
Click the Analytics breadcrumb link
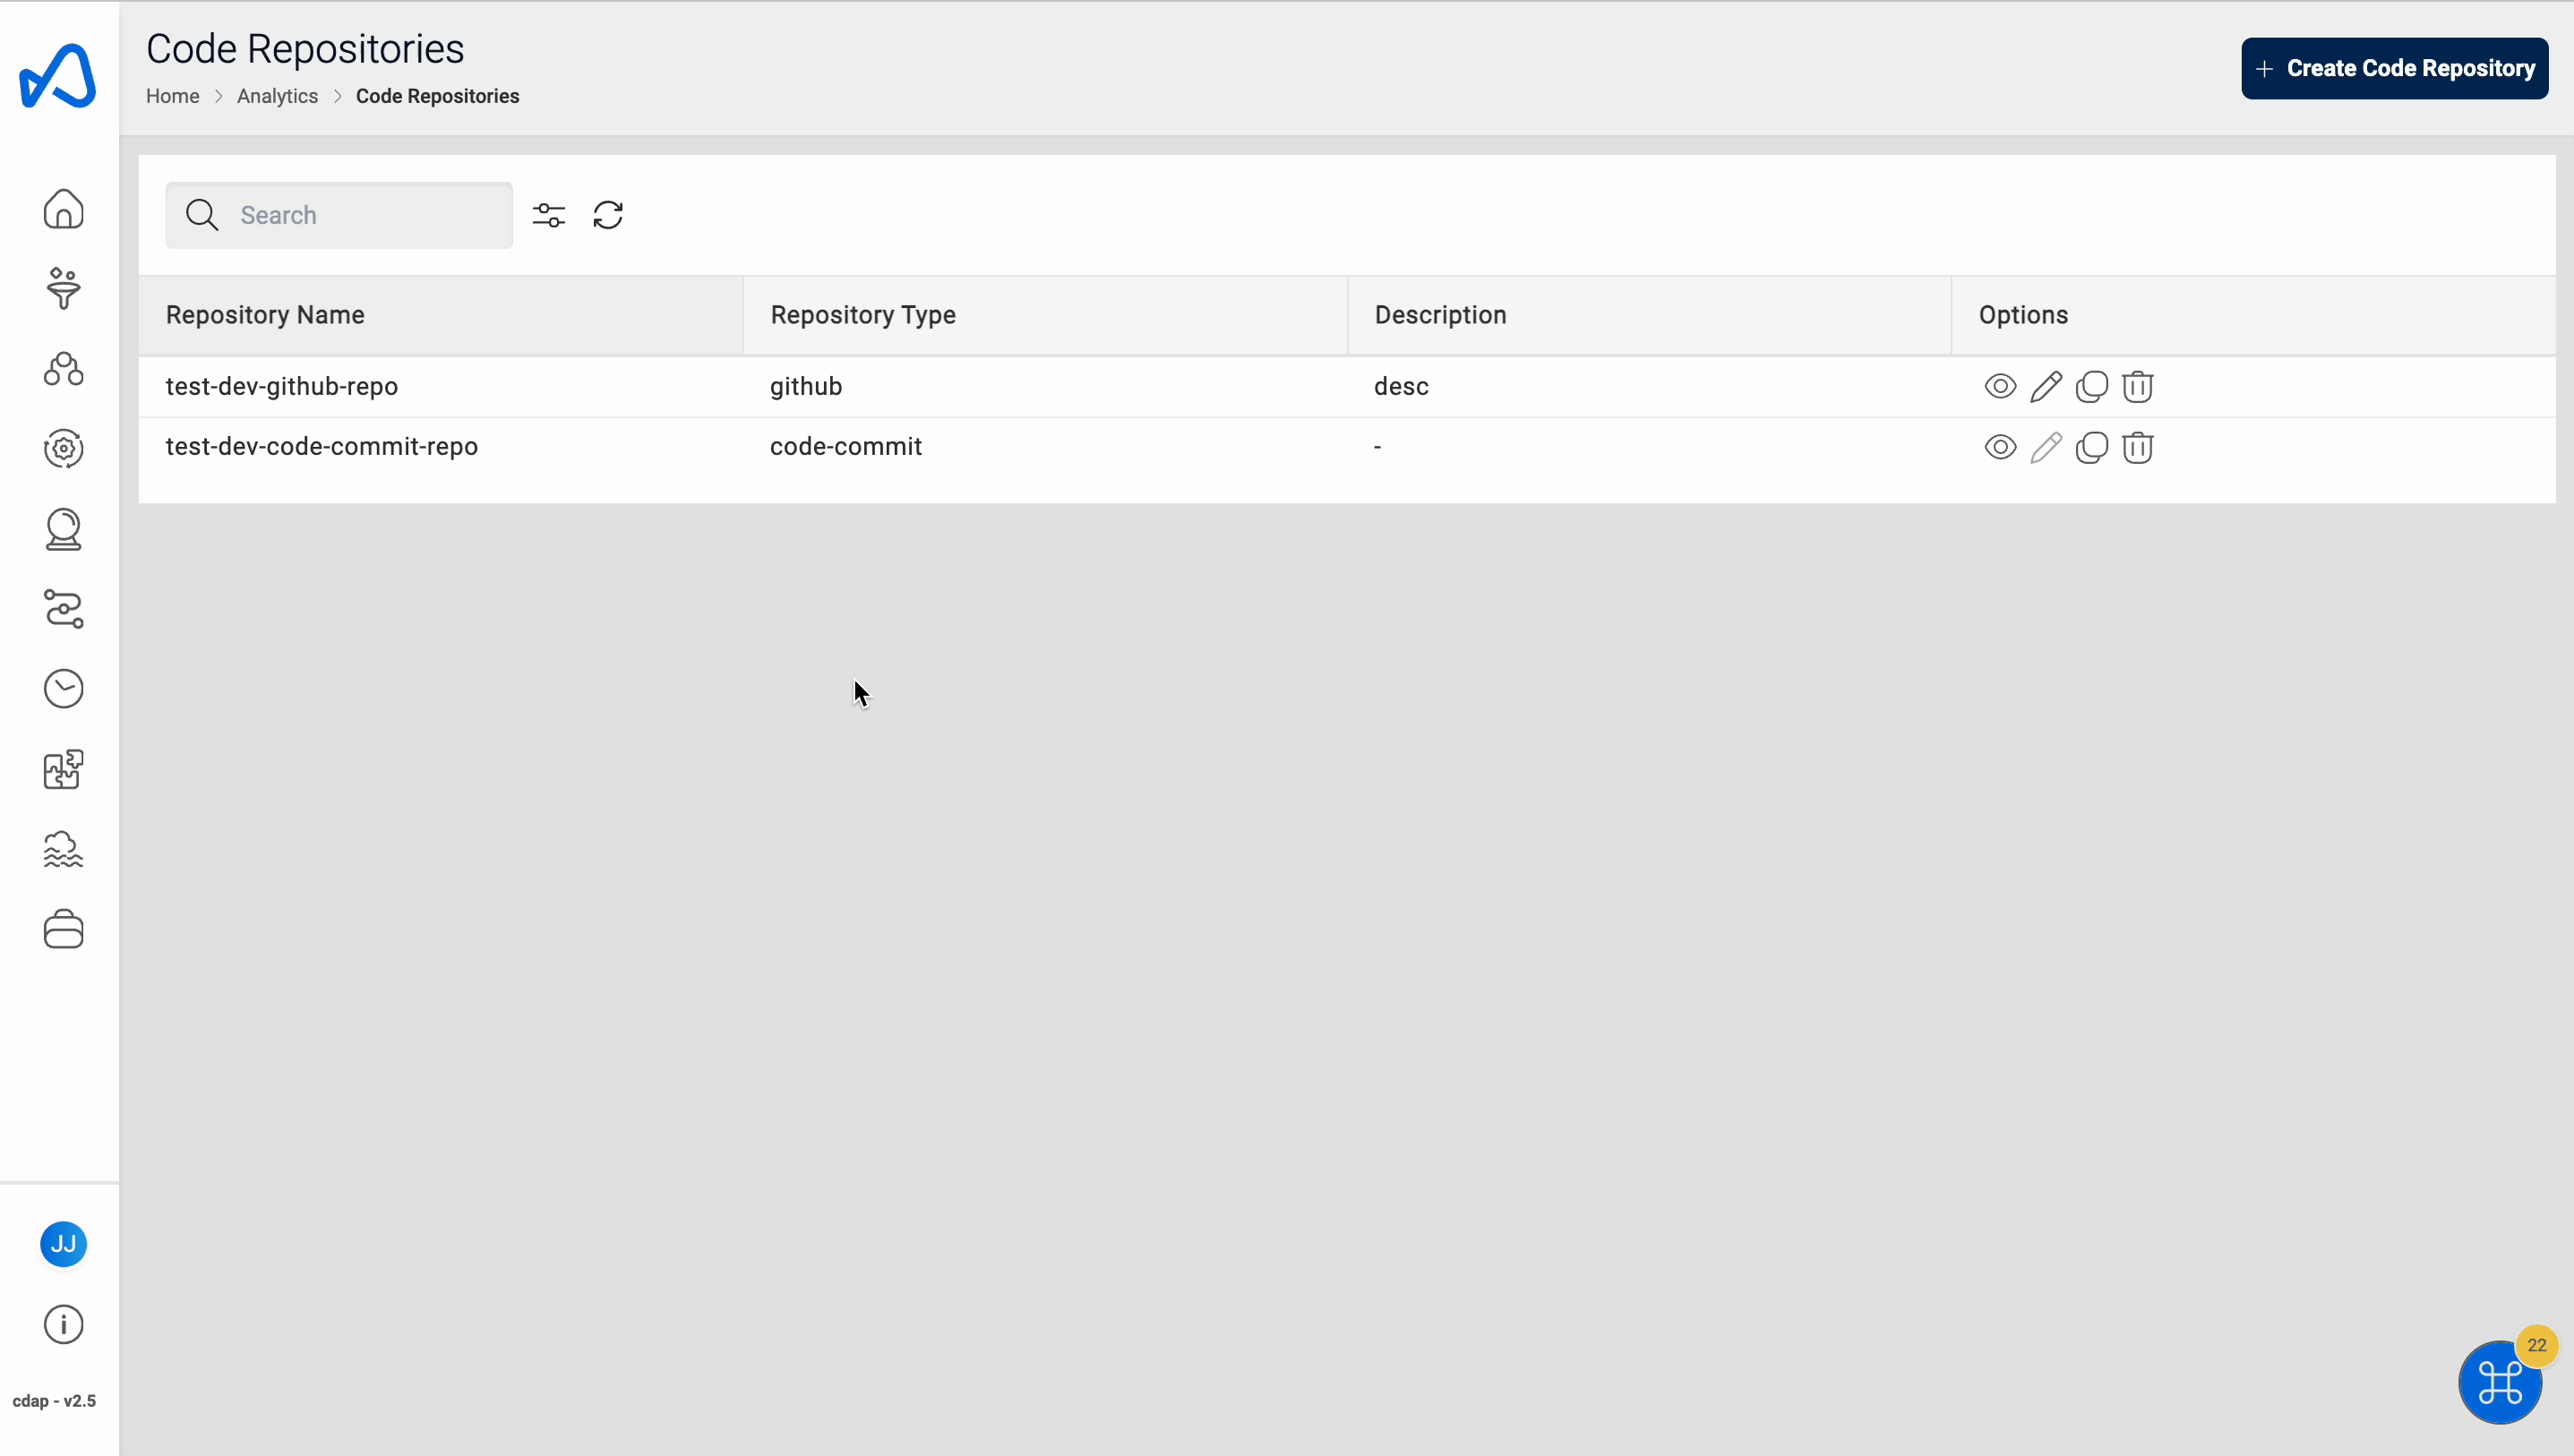pyautogui.click(x=278, y=96)
